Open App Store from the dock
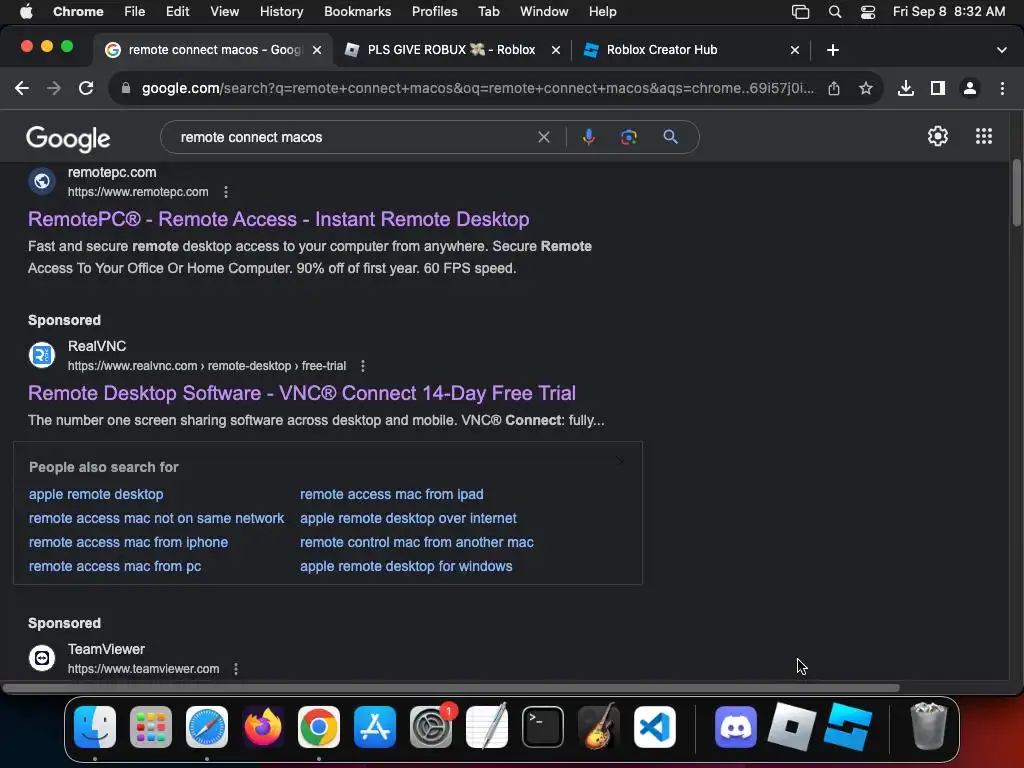1024x768 pixels. coord(375,727)
